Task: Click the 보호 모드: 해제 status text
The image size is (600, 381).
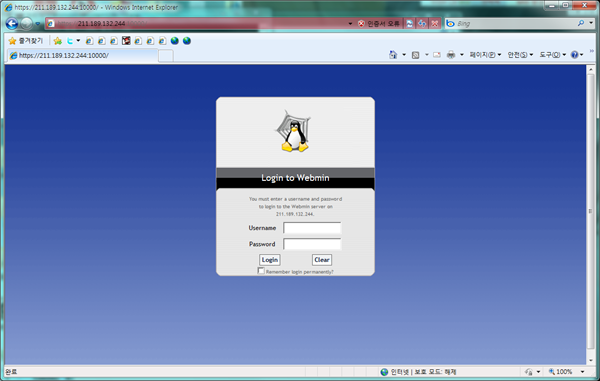Action: (435, 372)
